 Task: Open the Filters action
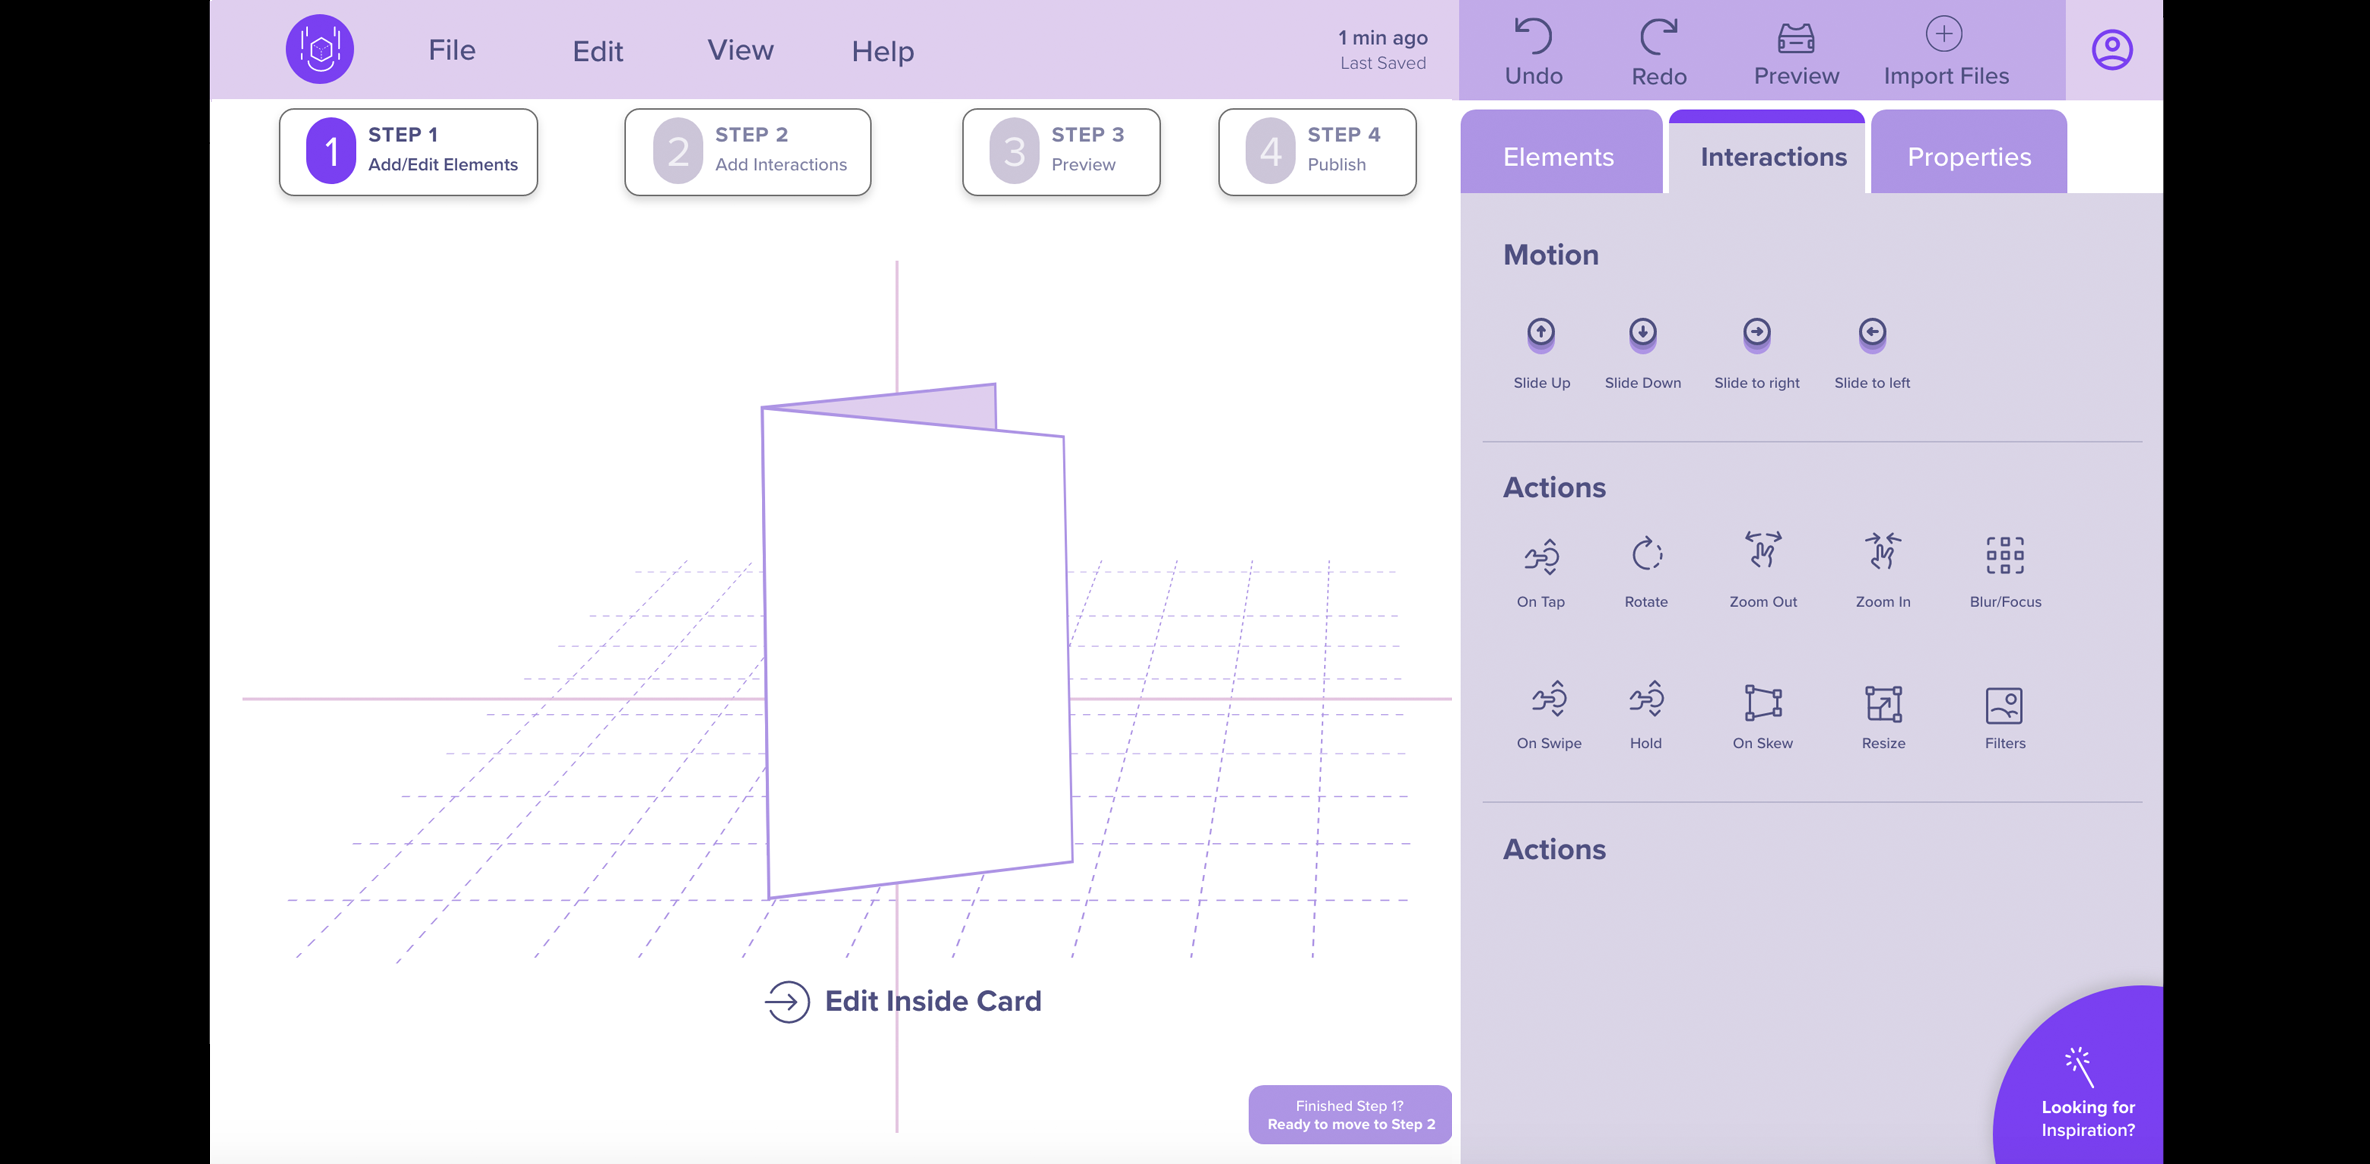(2004, 706)
